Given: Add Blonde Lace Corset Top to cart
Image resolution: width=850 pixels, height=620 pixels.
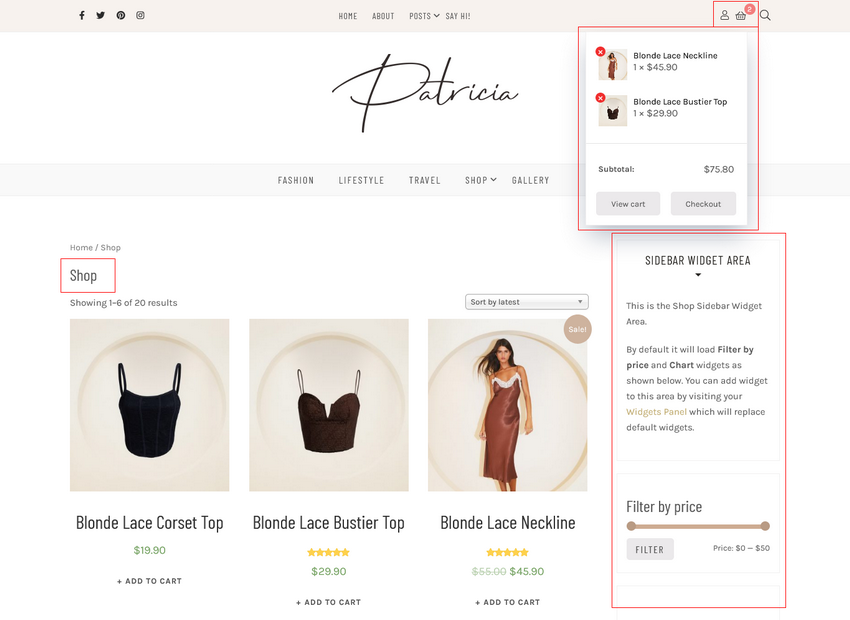Looking at the screenshot, I should (150, 581).
